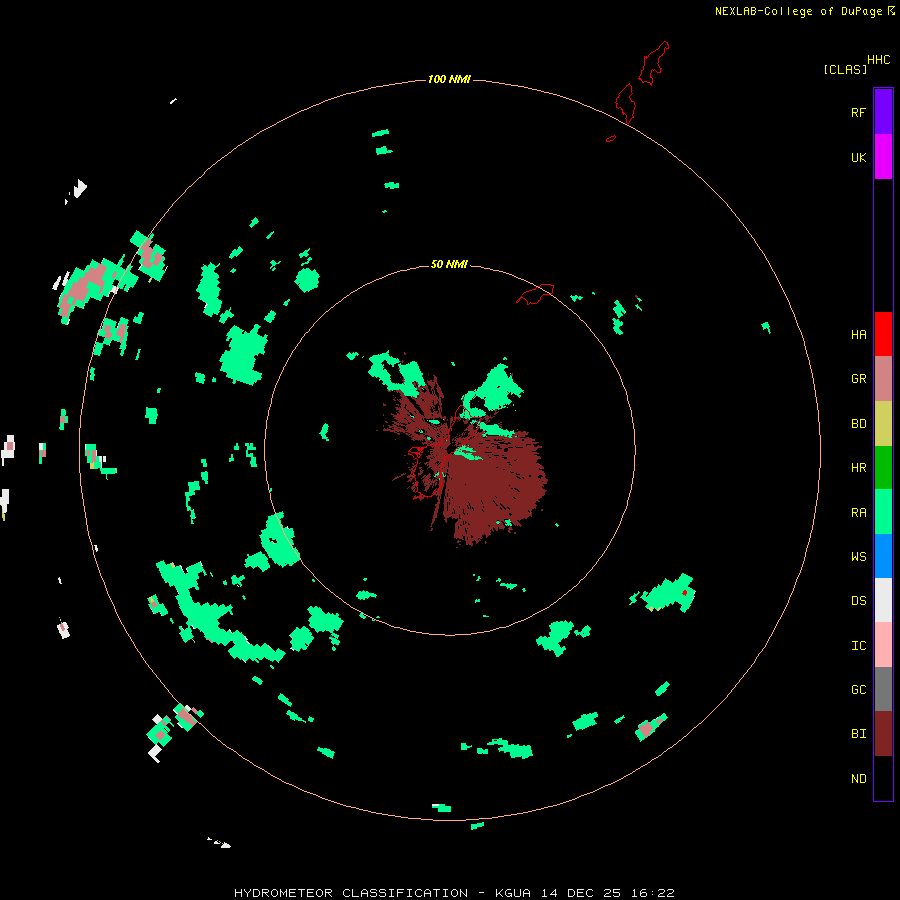Click the RF purple legend swatch
Viewport: 900px width, 900px height.
pyautogui.click(x=883, y=112)
